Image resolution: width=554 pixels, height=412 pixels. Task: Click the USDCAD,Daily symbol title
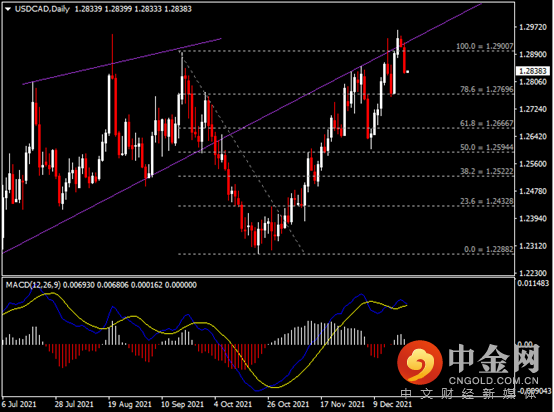(x=42, y=9)
